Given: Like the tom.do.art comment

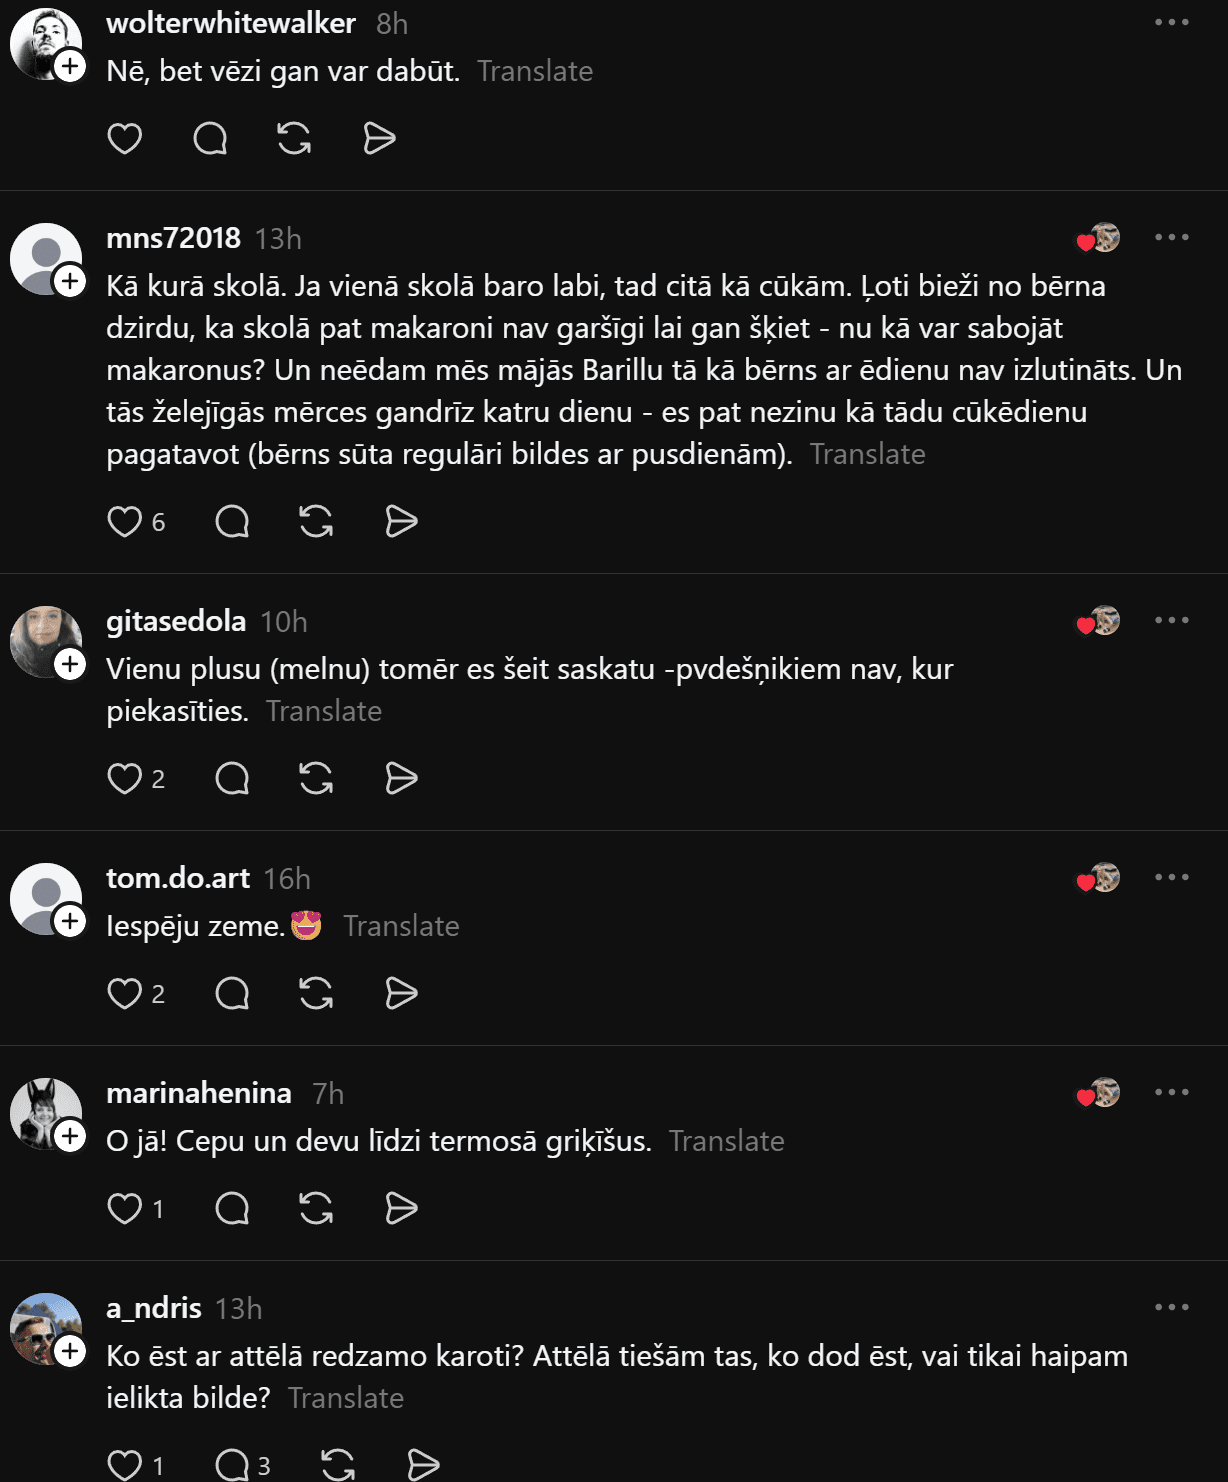Looking at the screenshot, I should (x=125, y=993).
